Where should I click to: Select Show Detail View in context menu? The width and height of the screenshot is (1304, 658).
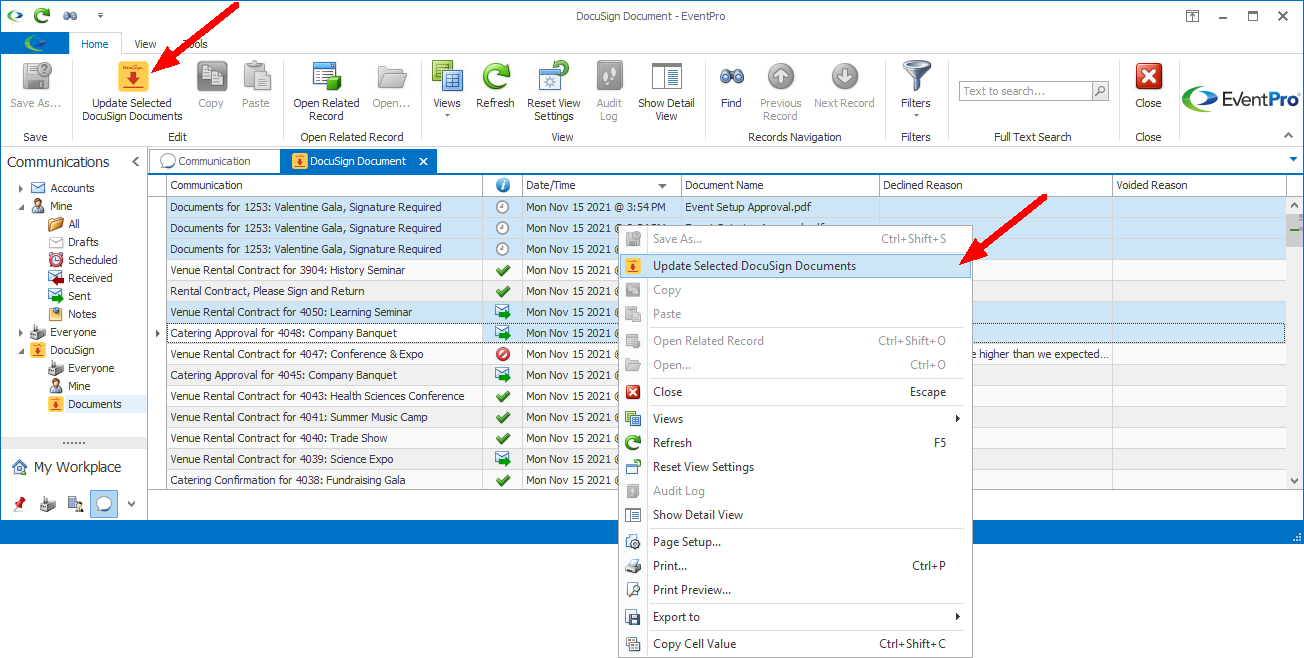(x=795, y=515)
